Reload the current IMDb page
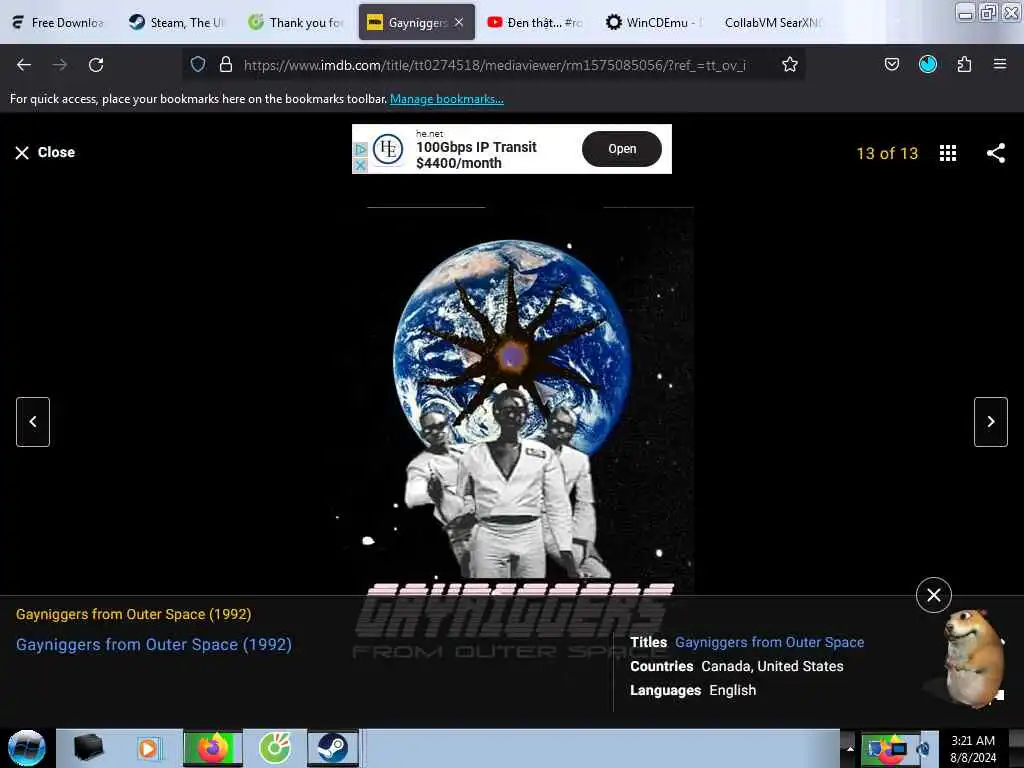 pyautogui.click(x=96, y=65)
